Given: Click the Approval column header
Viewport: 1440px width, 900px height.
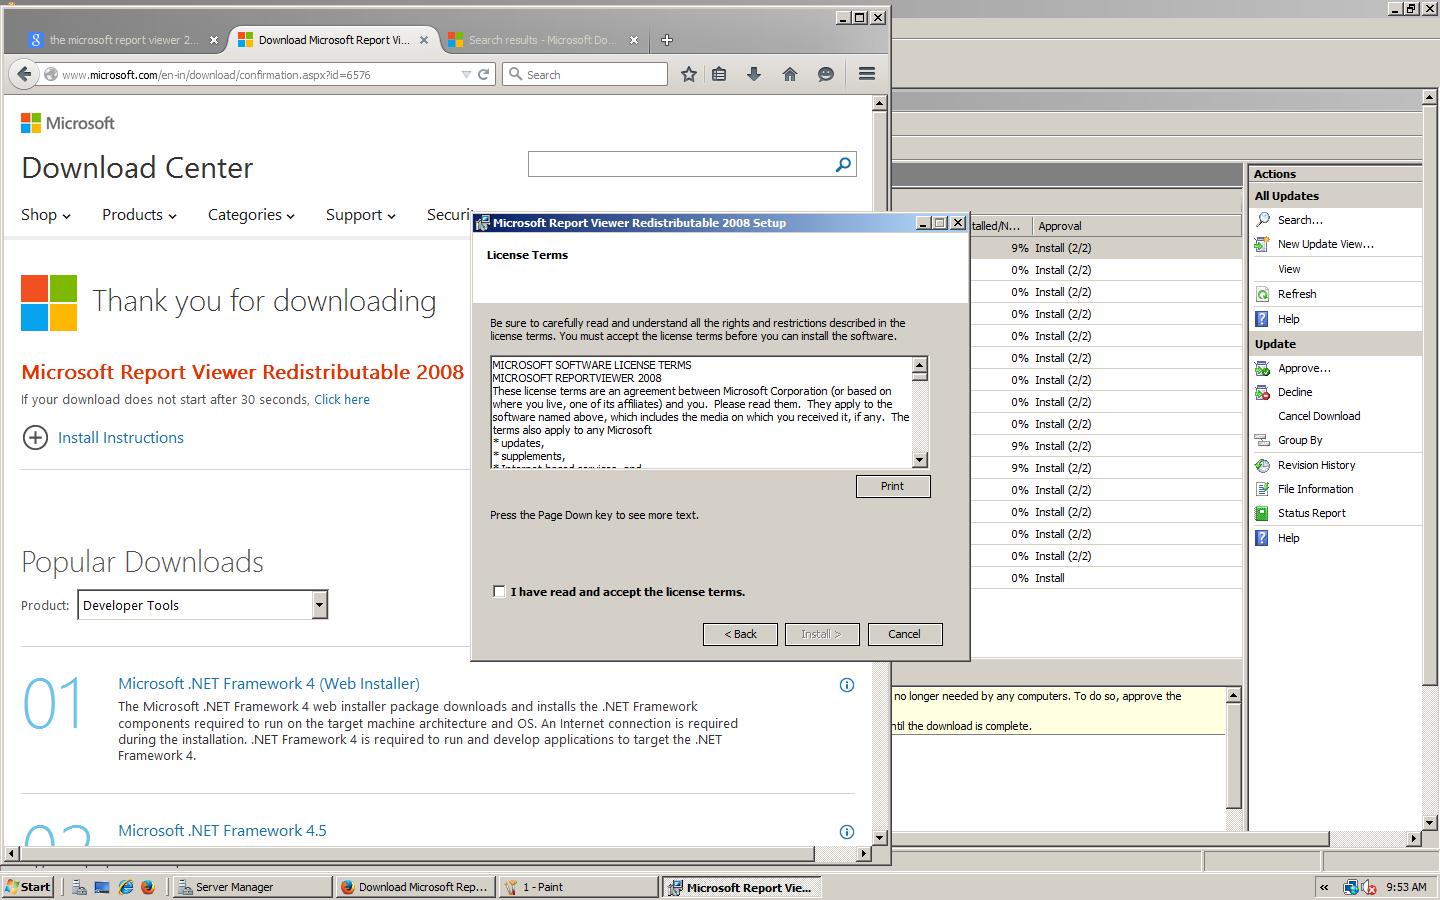Looking at the screenshot, I should pos(1137,226).
